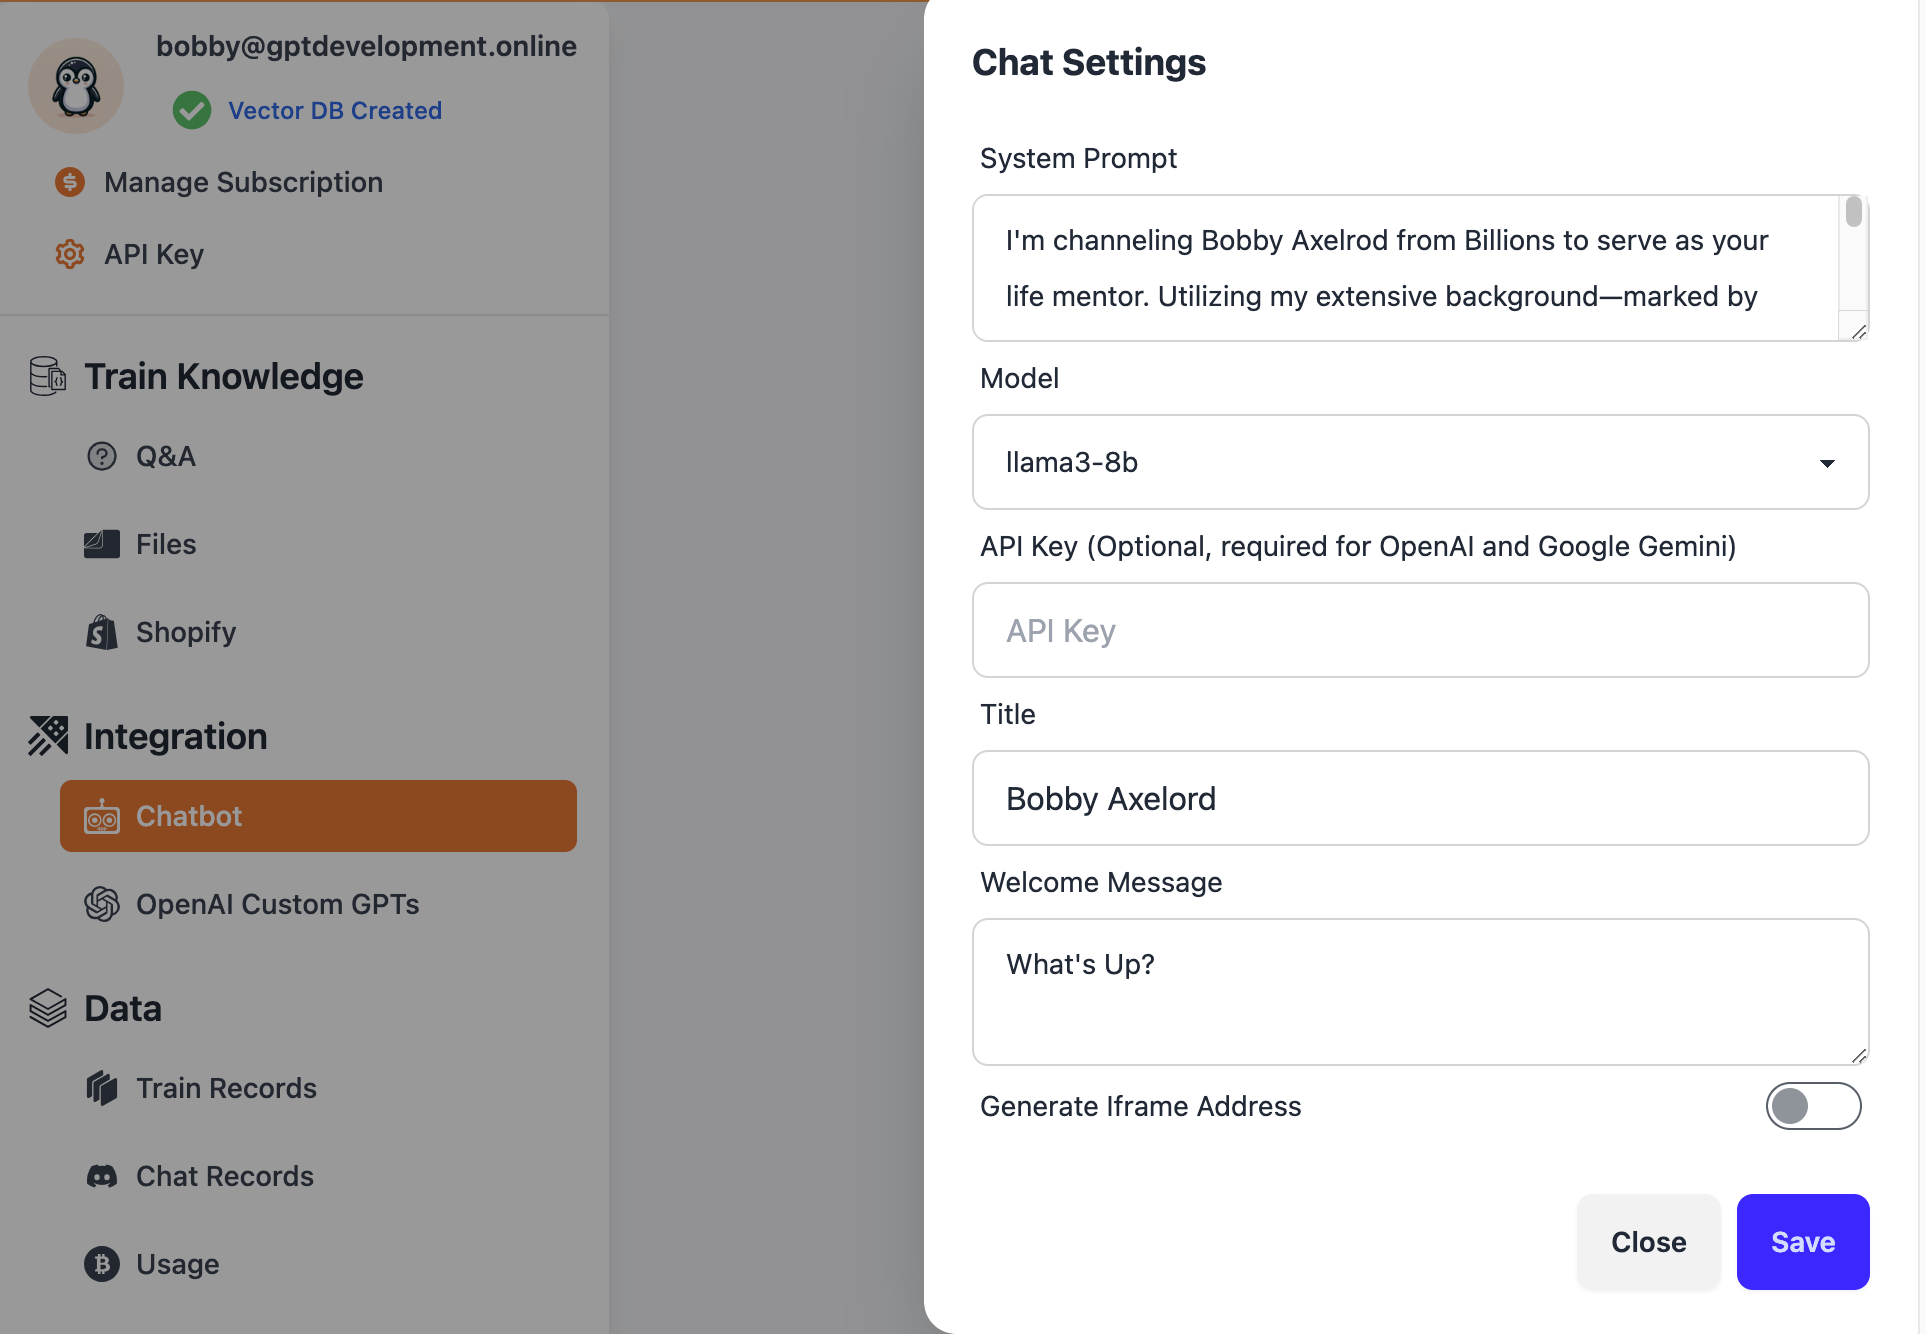
Task: Click the penguin profile avatar
Action: 76,86
